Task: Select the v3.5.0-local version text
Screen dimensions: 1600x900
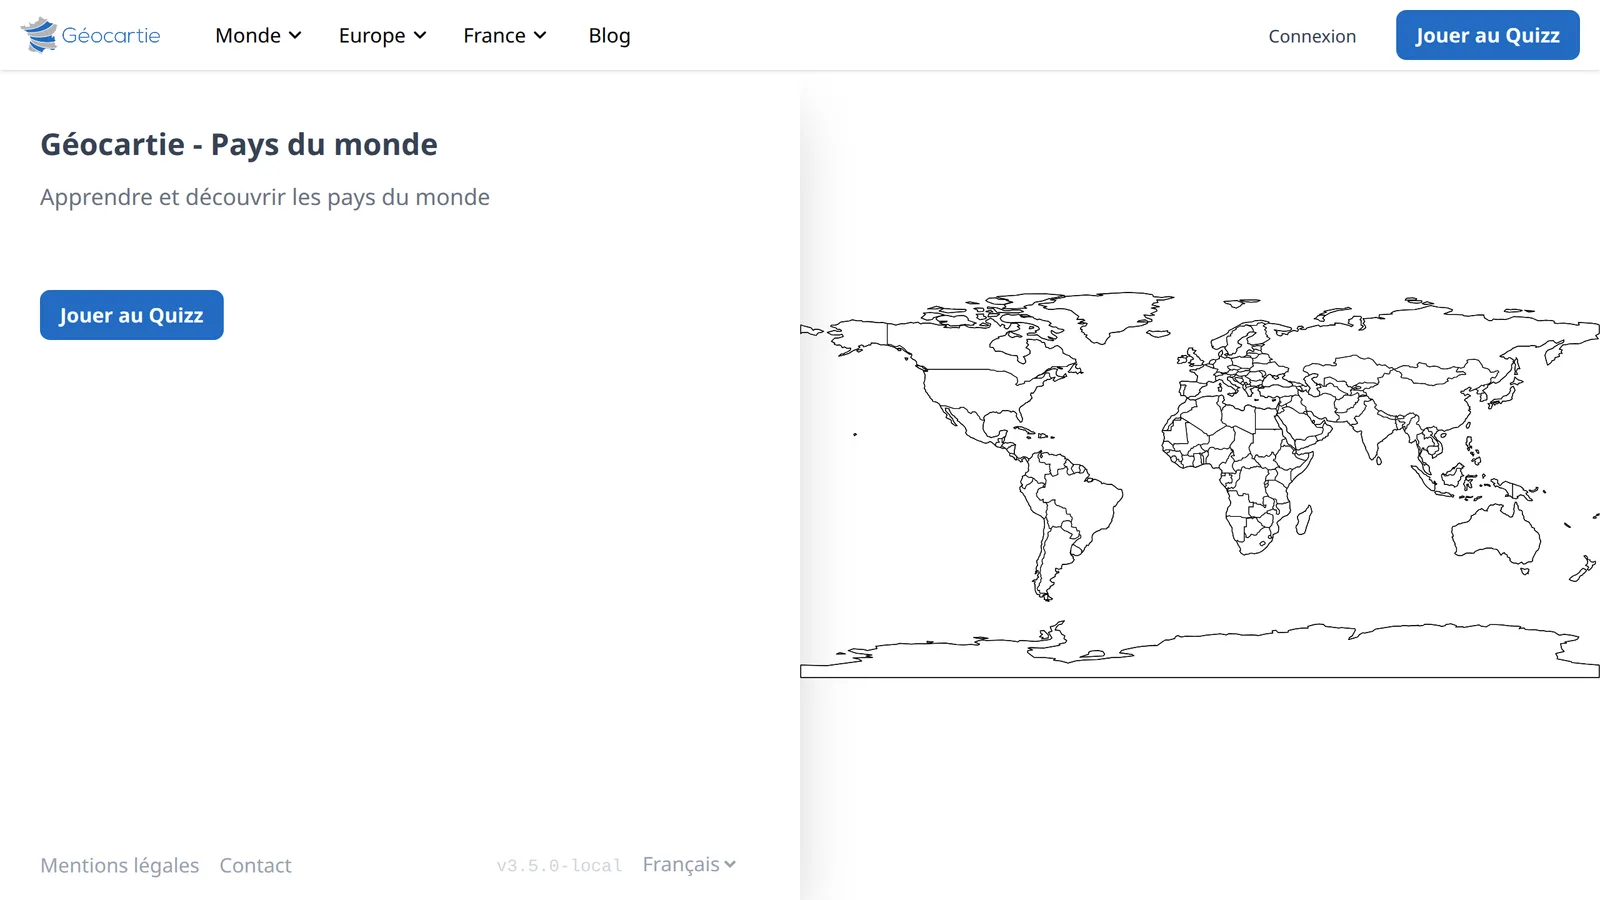Action: (559, 866)
